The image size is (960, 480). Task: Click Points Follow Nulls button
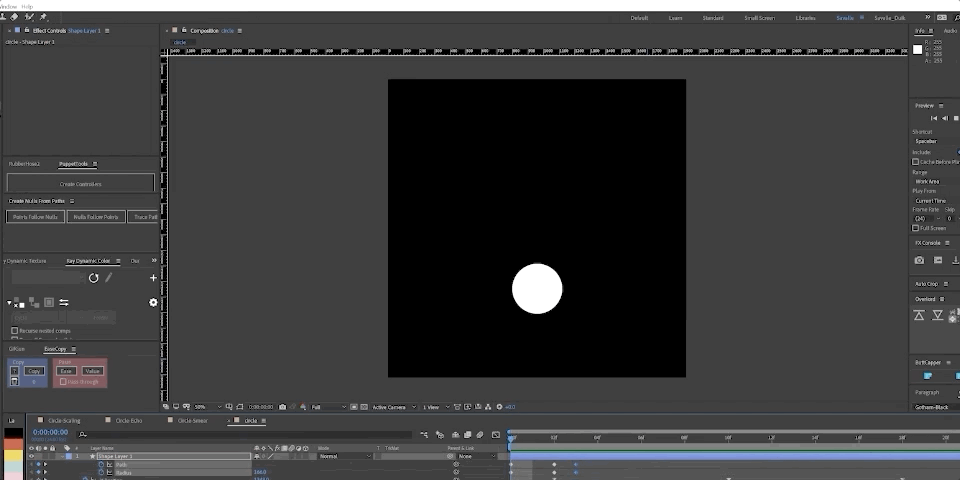click(36, 217)
